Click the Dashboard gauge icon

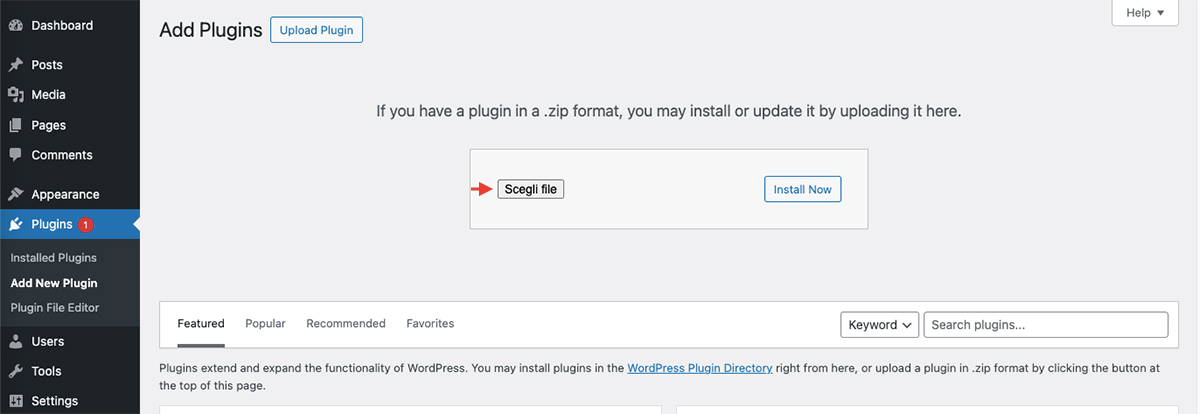[x=16, y=26]
